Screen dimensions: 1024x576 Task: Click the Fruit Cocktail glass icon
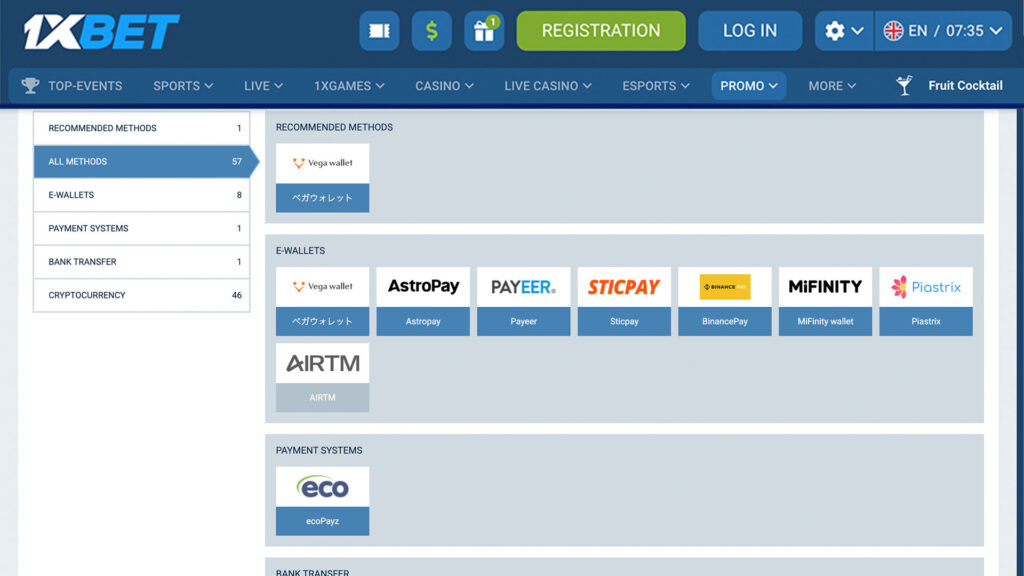pos(905,86)
